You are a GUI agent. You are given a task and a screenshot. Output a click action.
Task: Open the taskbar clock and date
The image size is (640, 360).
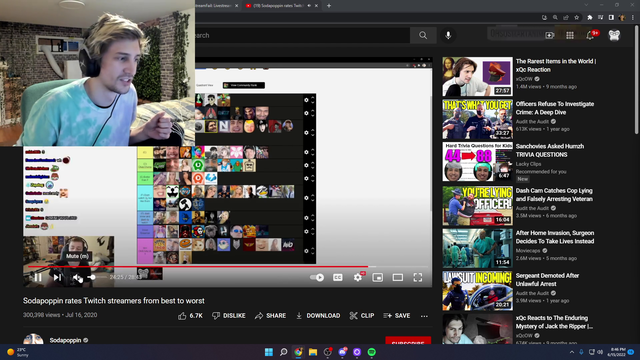click(x=616, y=352)
